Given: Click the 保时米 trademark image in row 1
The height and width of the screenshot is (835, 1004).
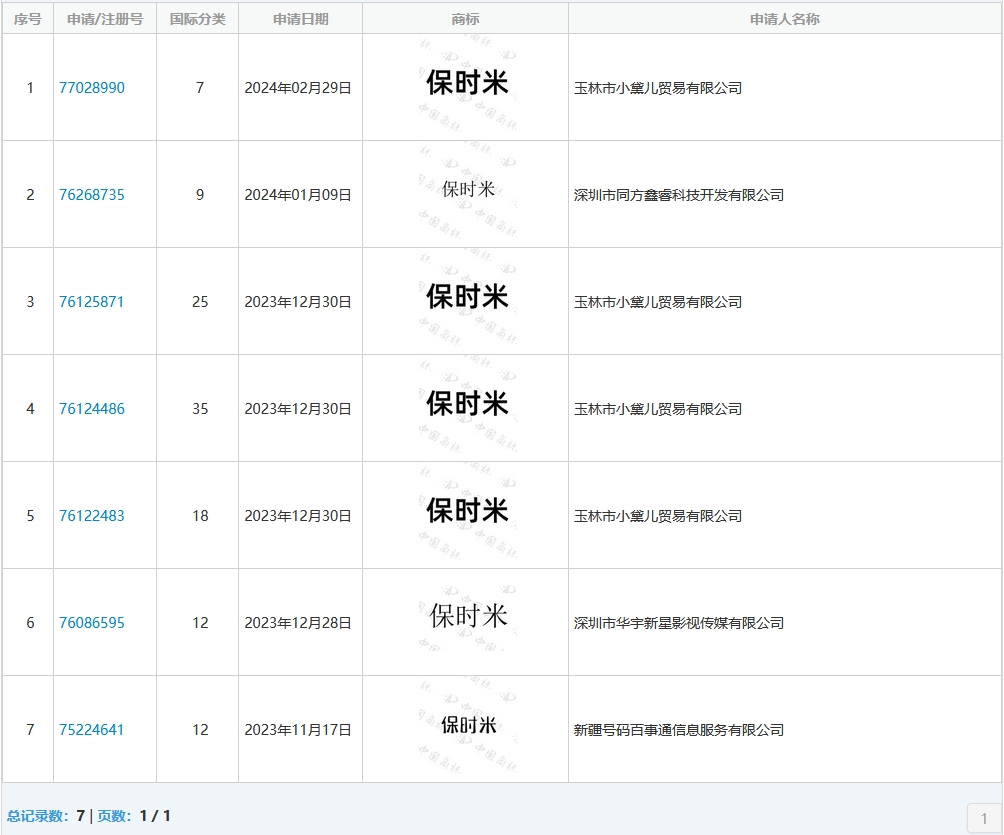Looking at the screenshot, I should 467,85.
